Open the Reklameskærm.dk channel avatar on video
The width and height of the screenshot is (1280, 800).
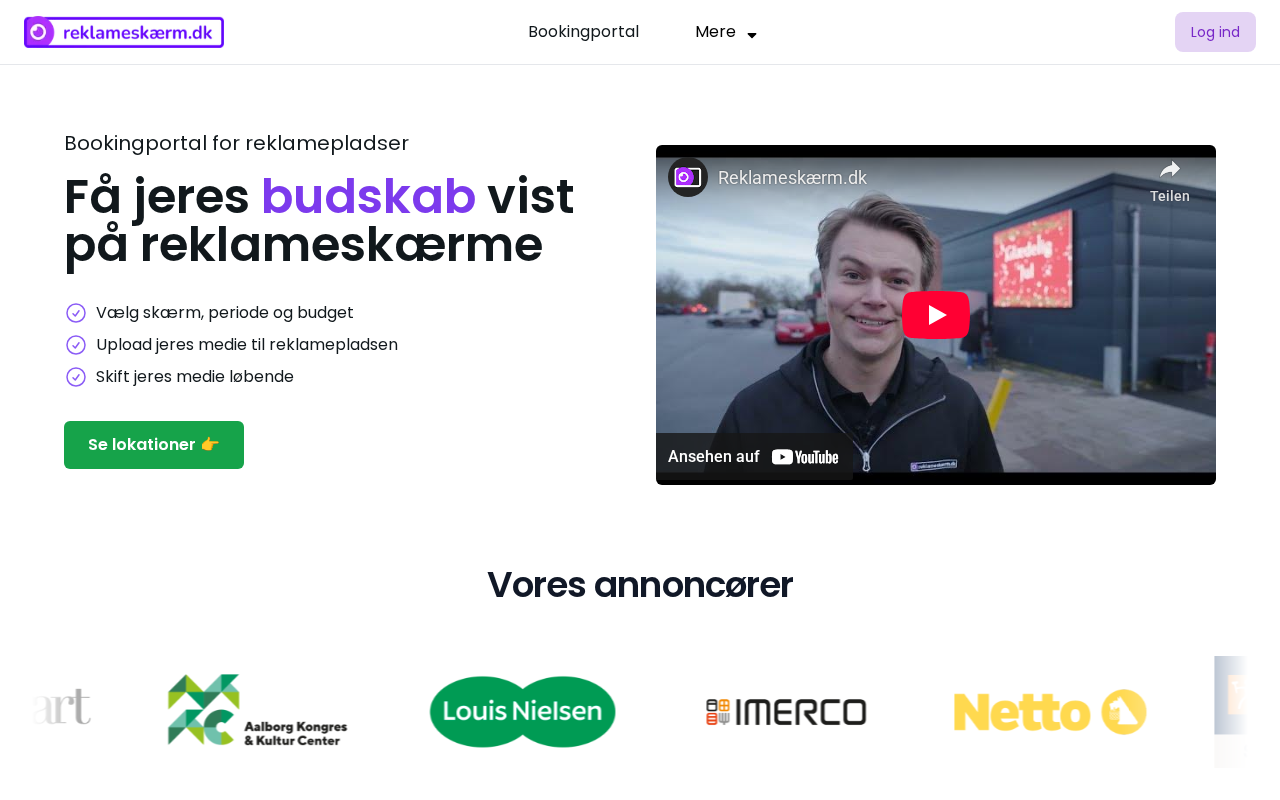688,177
